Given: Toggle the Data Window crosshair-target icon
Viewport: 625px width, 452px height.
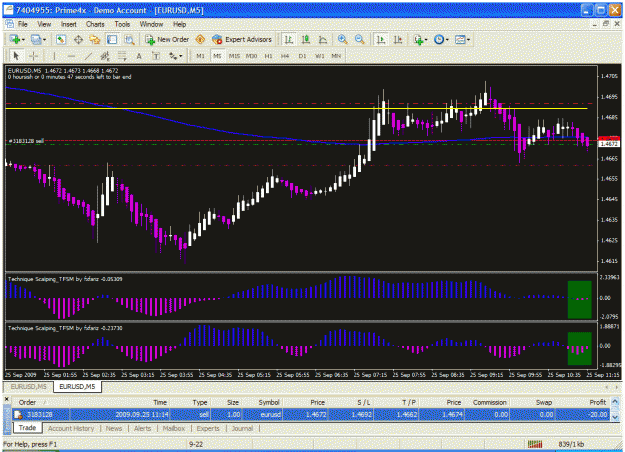Looking at the screenshot, I should coord(78,39).
